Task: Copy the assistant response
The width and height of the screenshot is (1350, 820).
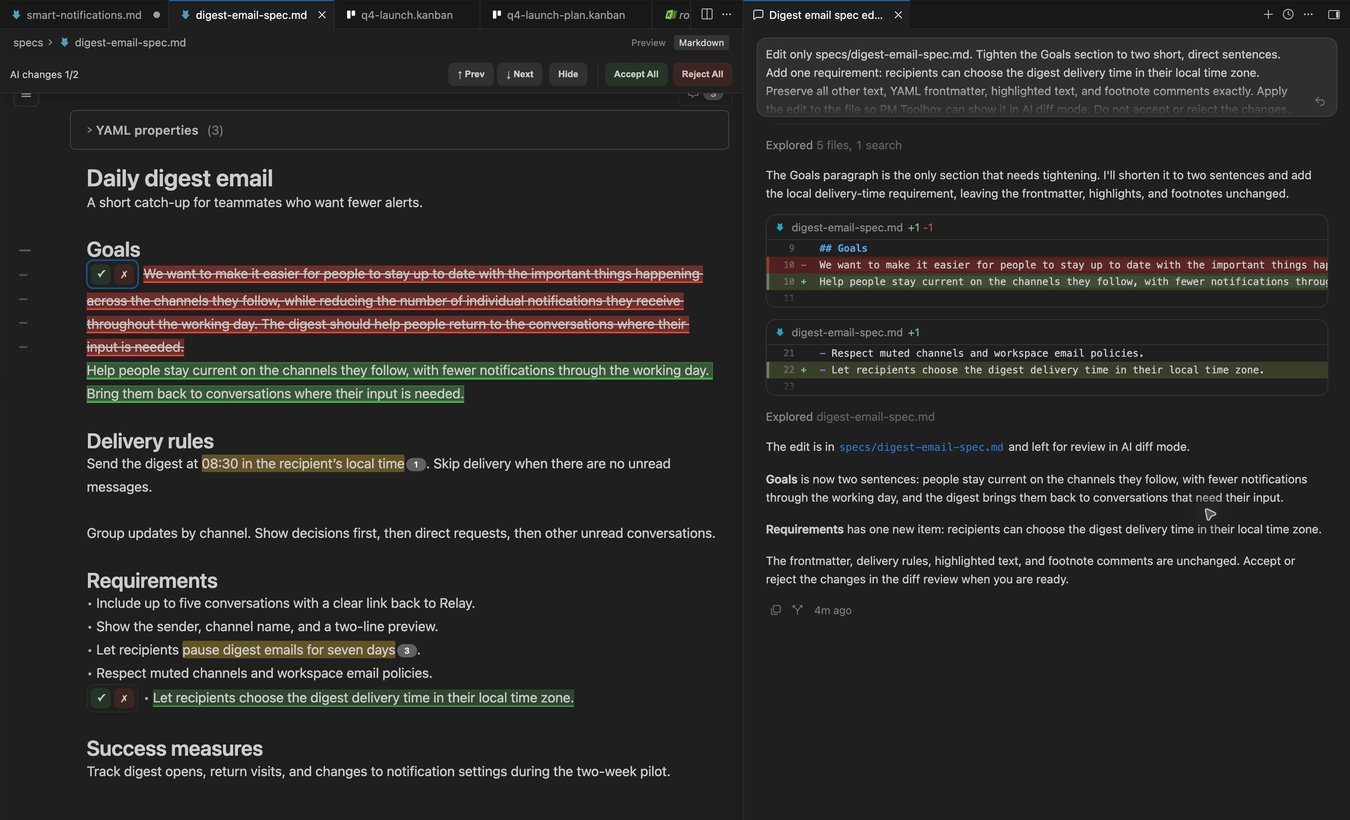Action: coord(776,610)
